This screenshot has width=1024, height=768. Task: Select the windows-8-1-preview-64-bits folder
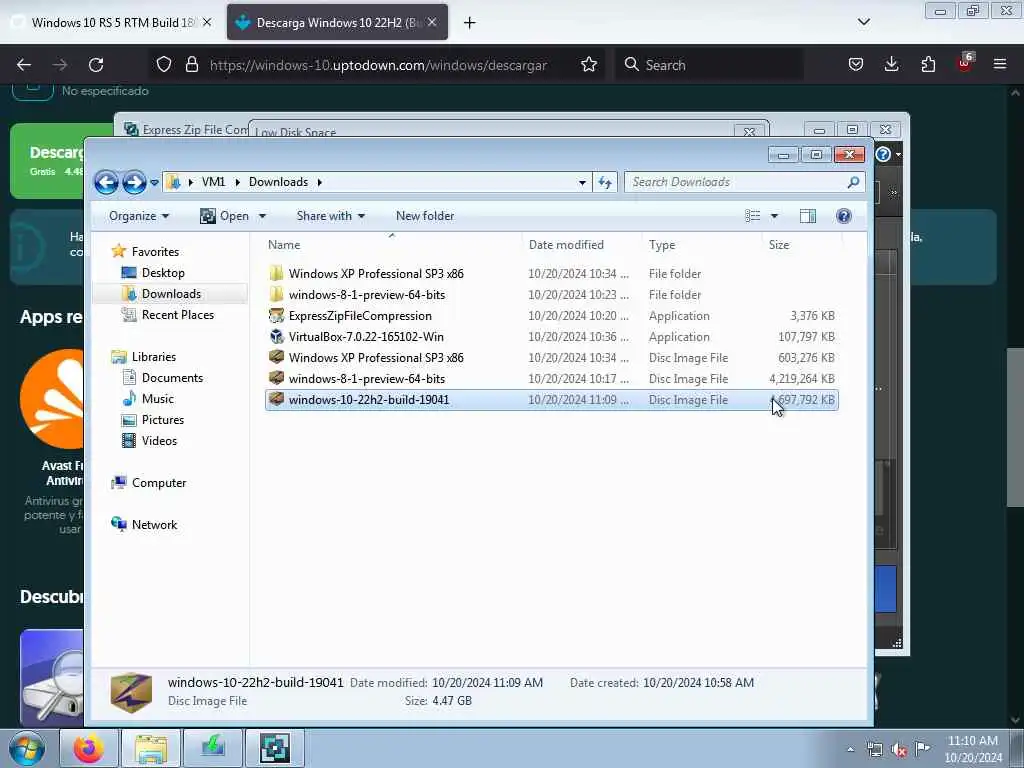click(x=552, y=295)
